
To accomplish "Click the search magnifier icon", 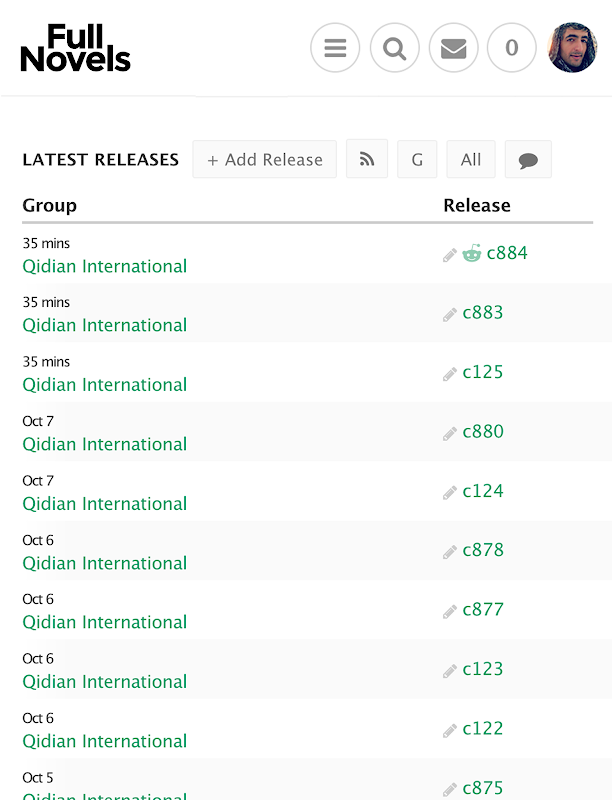I will (x=394, y=48).
